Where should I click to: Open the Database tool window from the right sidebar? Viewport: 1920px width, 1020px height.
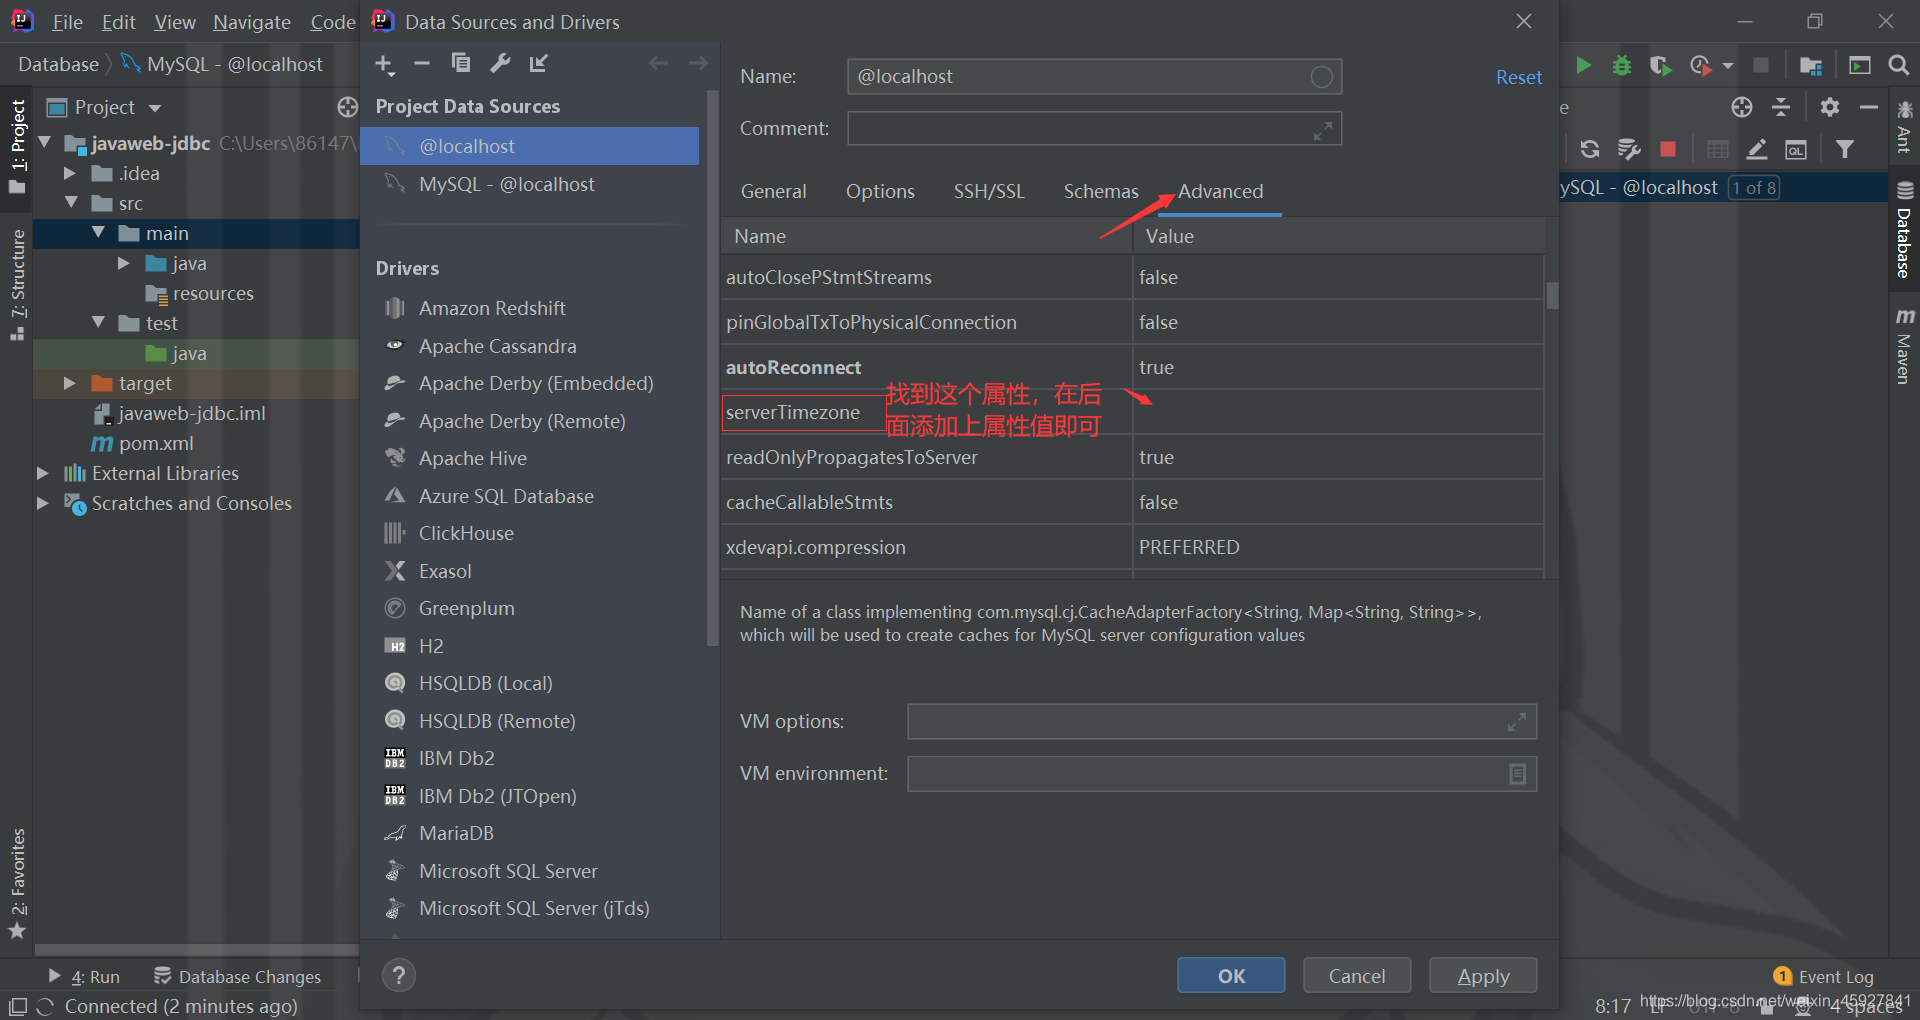tap(1904, 231)
